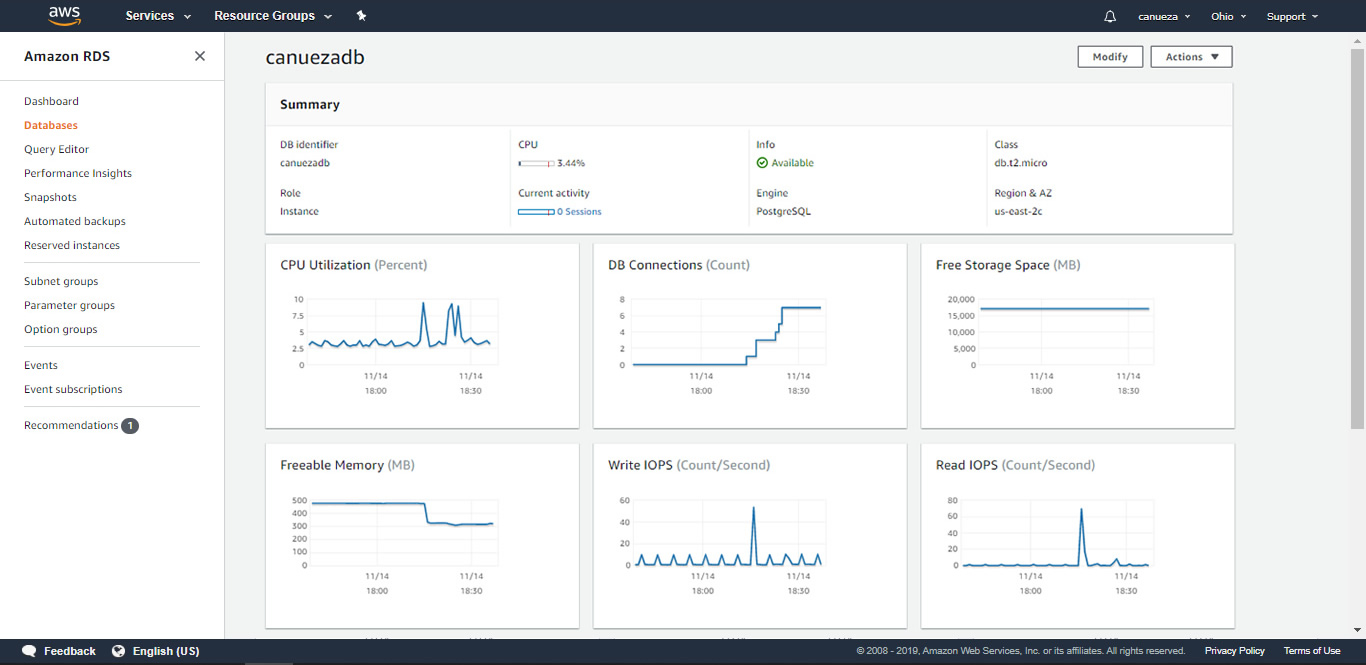Image resolution: width=1366 pixels, height=665 pixels.
Task: Open the Actions dropdown button
Action: point(1192,57)
